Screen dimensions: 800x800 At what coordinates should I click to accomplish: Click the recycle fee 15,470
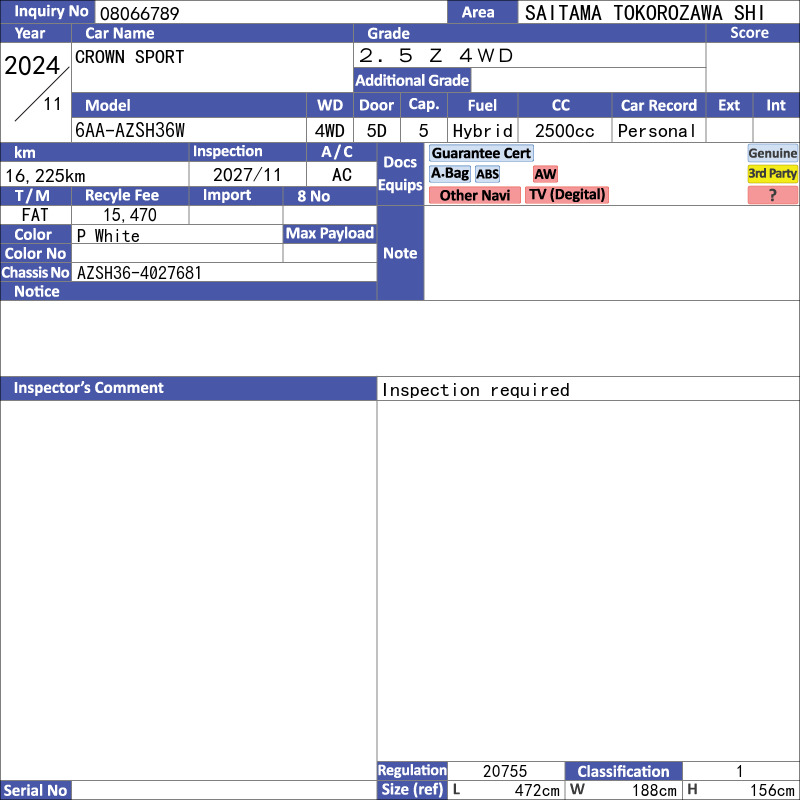[x=130, y=215]
